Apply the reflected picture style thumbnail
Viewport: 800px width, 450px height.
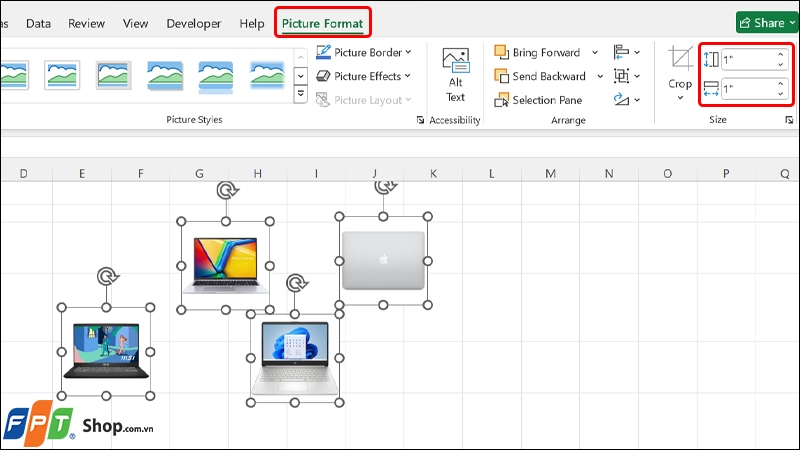(x=216, y=77)
